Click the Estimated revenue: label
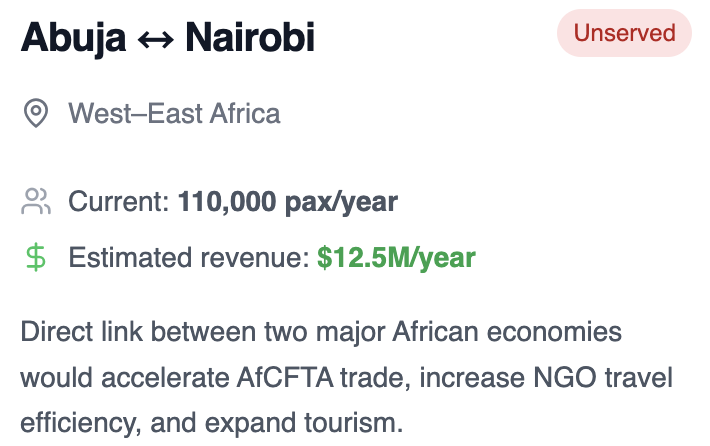 pos(189,258)
